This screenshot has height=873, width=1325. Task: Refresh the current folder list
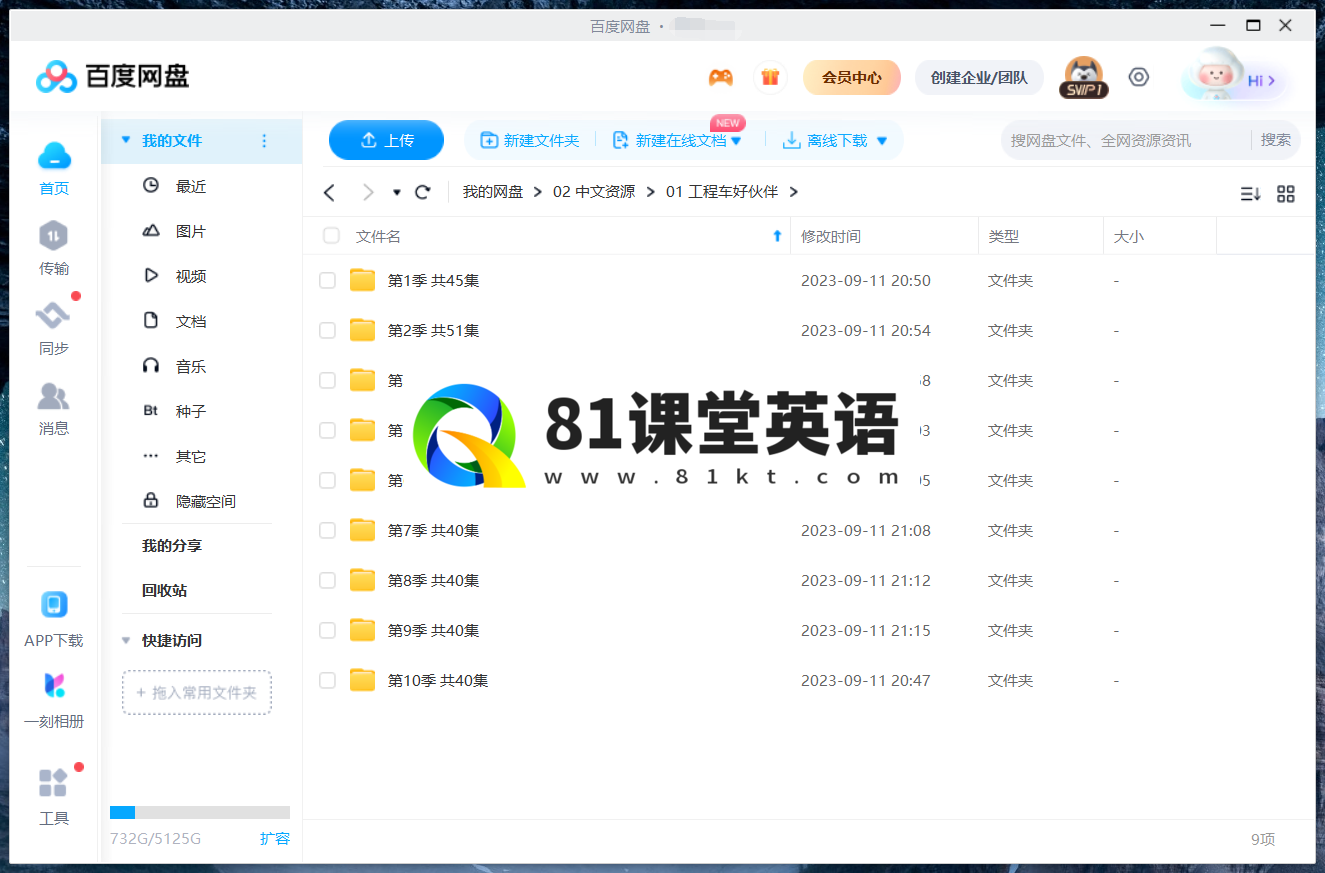(x=423, y=192)
